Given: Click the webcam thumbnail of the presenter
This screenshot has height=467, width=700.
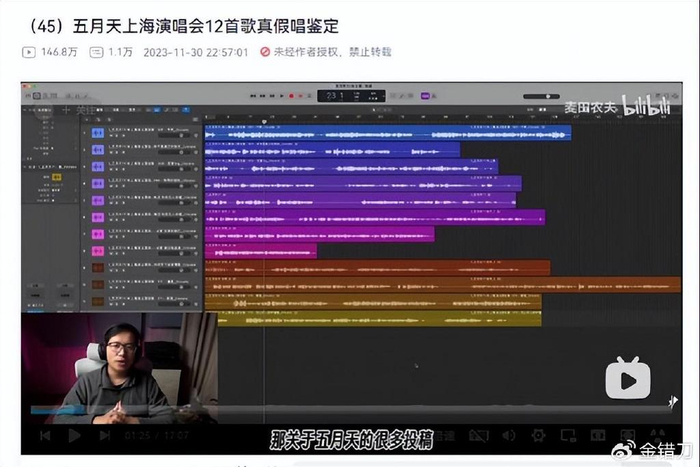Looking at the screenshot, I should [119, 368].
